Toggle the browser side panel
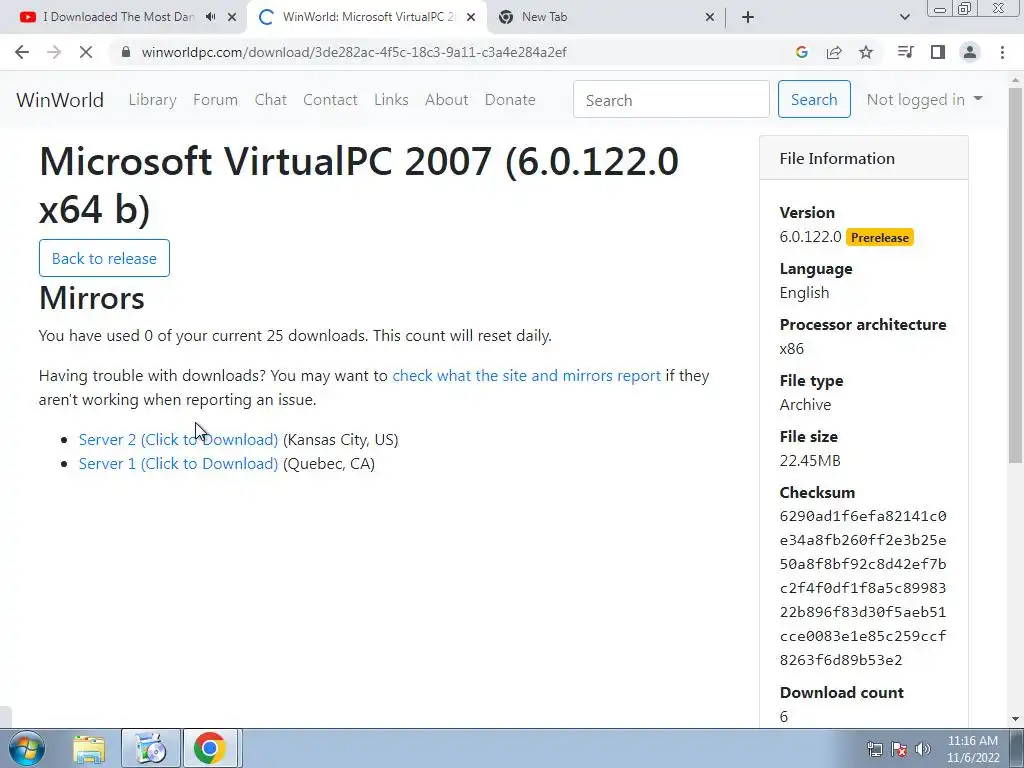 938,52
